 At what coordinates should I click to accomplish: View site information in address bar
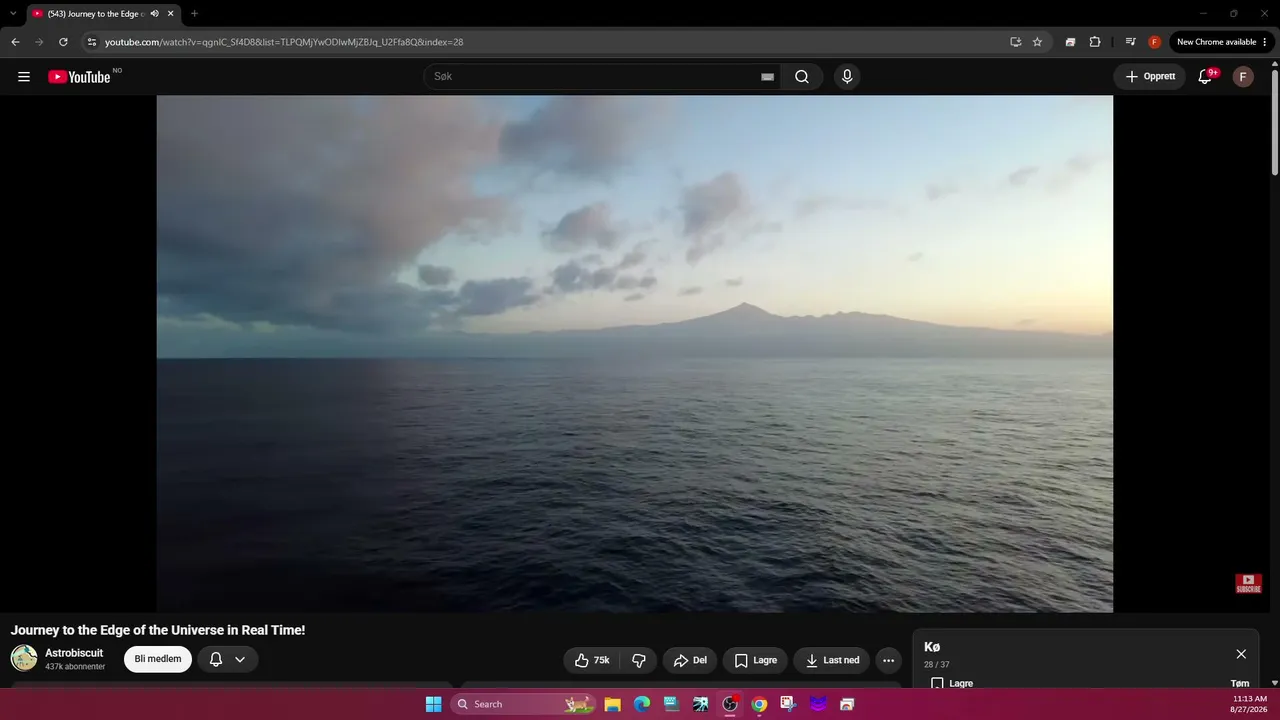[92, 42]
